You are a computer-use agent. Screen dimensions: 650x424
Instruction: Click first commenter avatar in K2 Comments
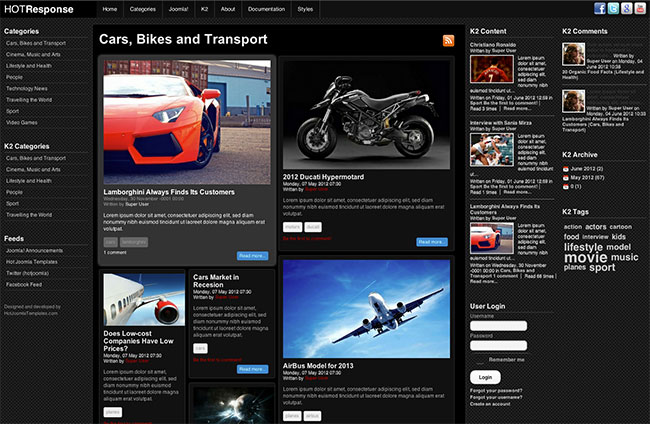574,54
